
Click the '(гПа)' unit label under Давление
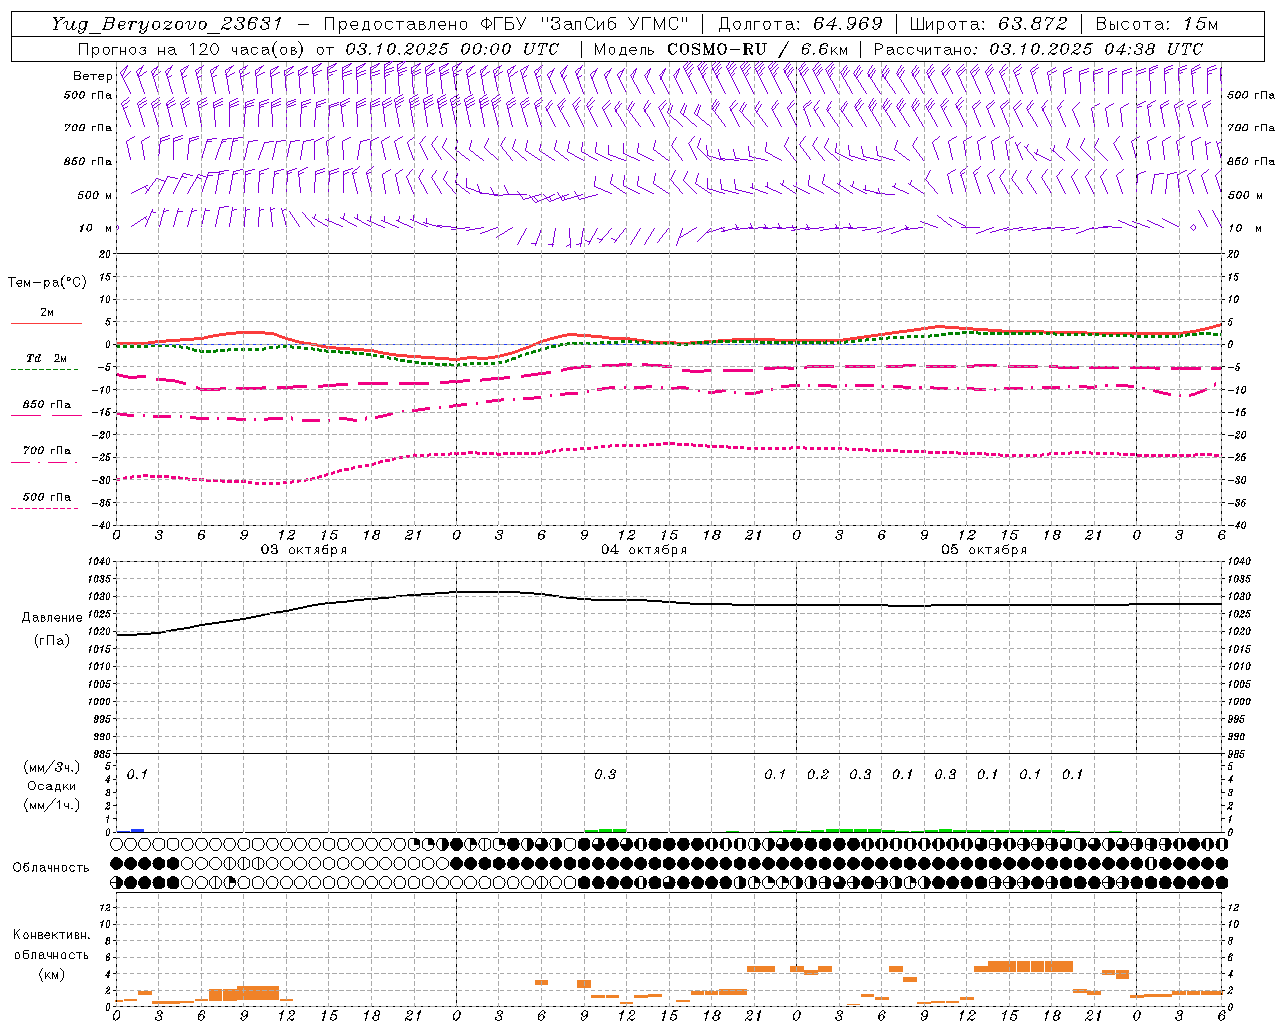pos(52,640)
